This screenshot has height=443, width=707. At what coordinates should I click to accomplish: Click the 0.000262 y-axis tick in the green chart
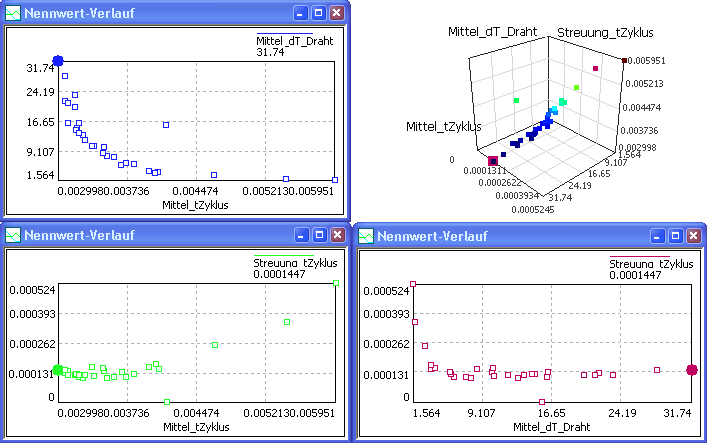32,344
